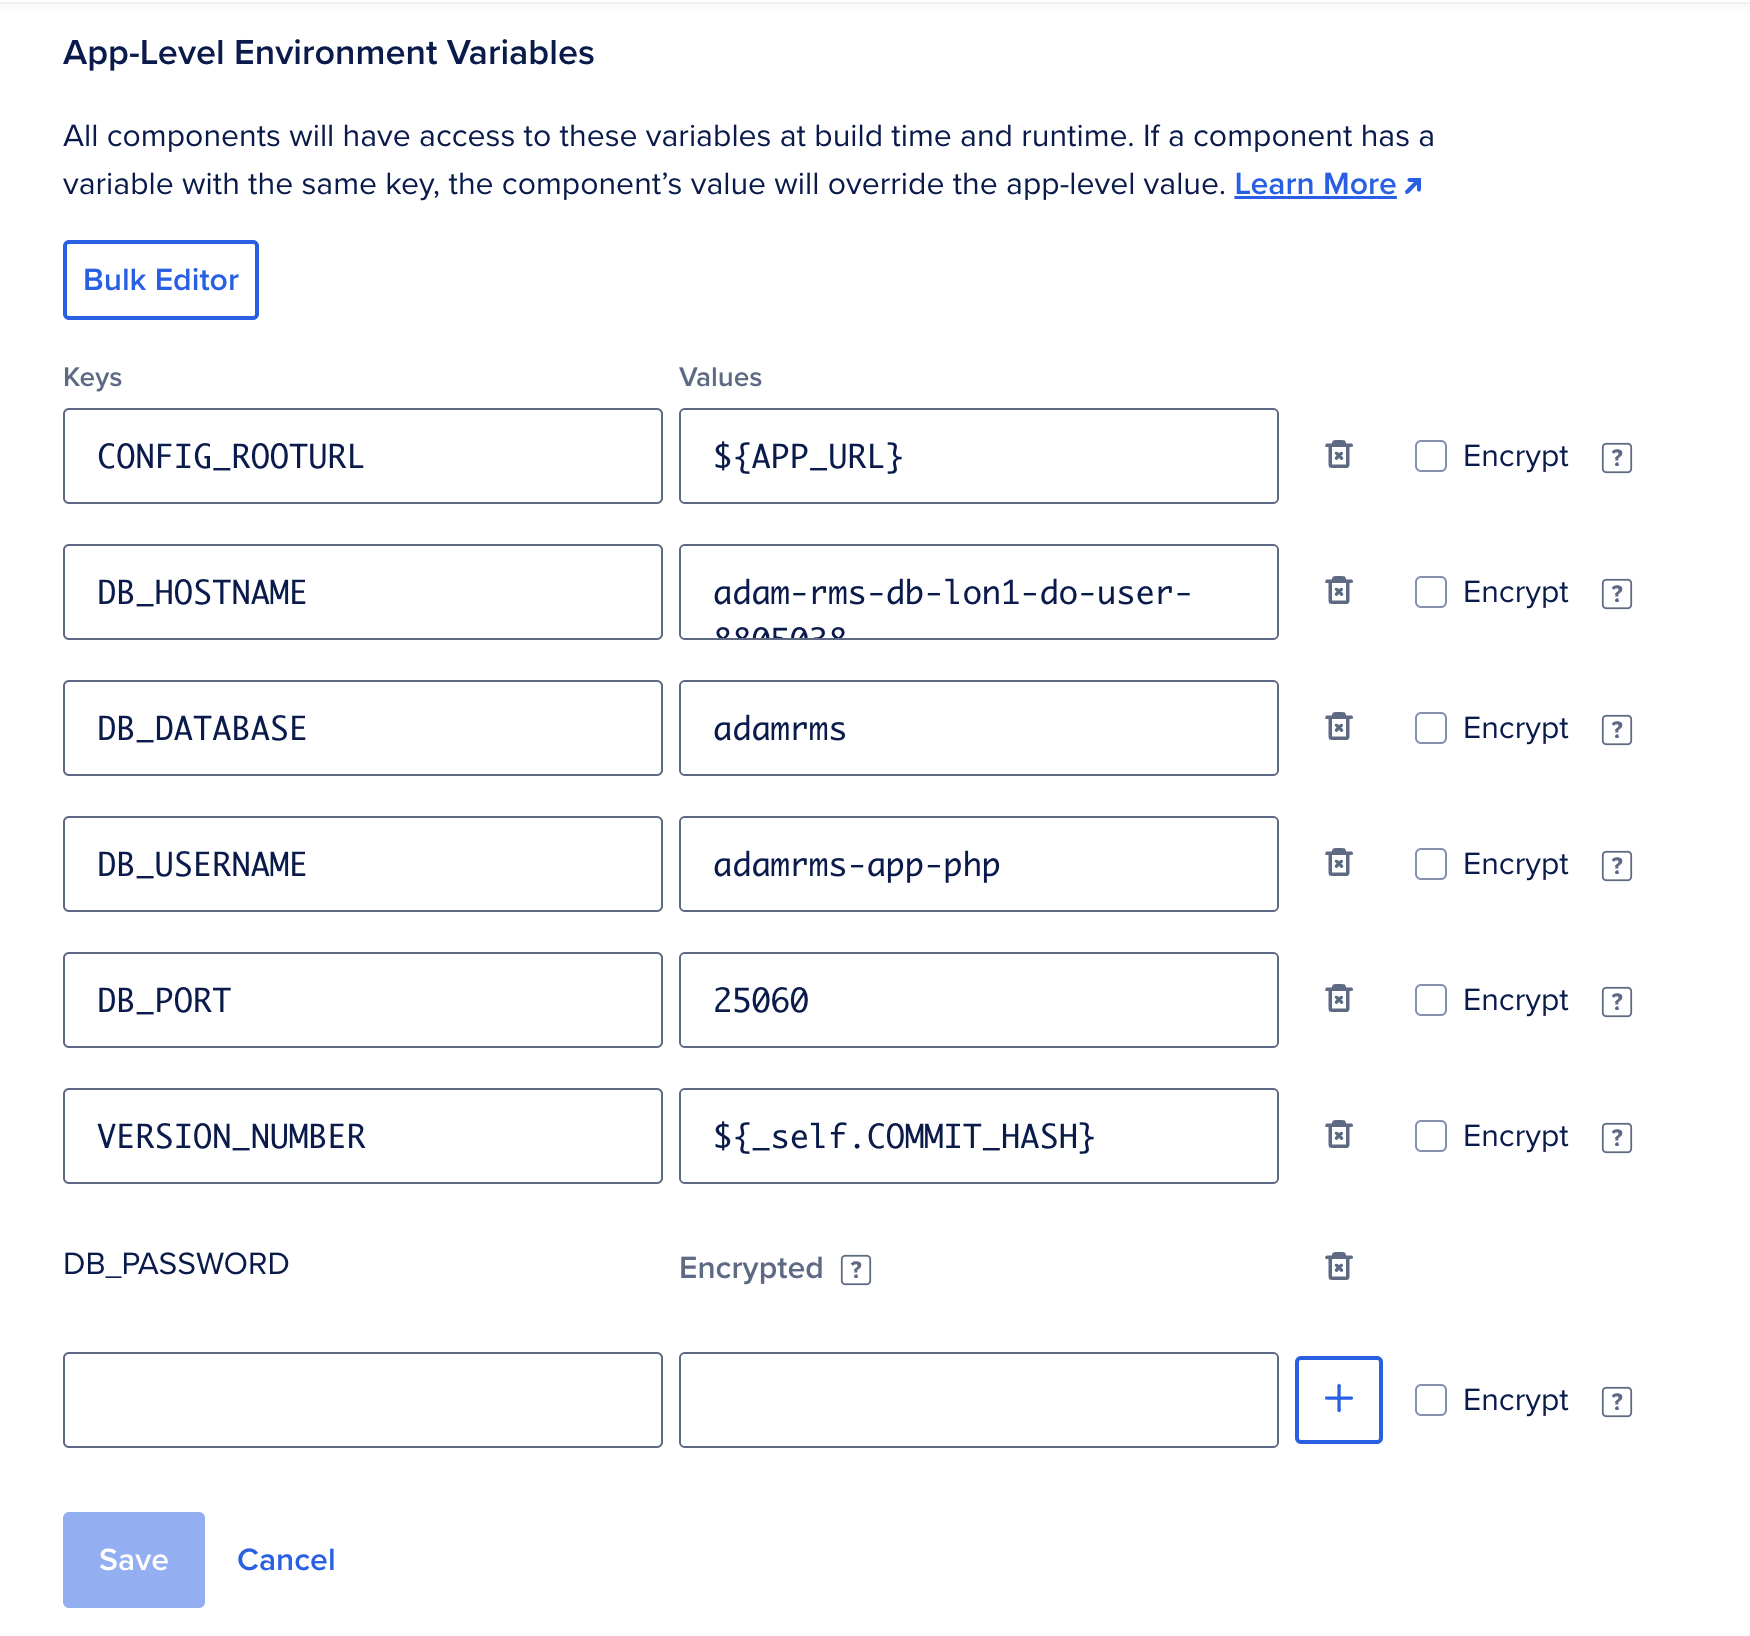1750x1636 pixels.
Task: Open the Bulk Editor
Action: (160, 280)
